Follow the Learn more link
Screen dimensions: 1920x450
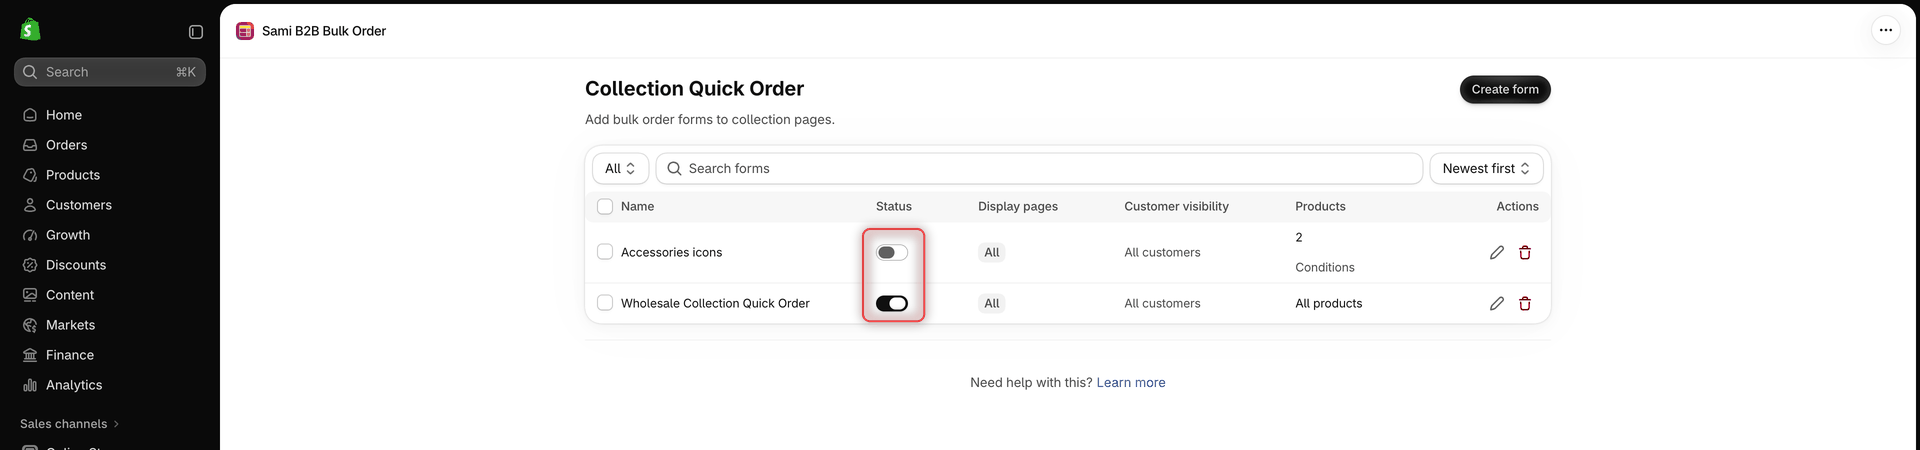click(x=1131, y=382)
